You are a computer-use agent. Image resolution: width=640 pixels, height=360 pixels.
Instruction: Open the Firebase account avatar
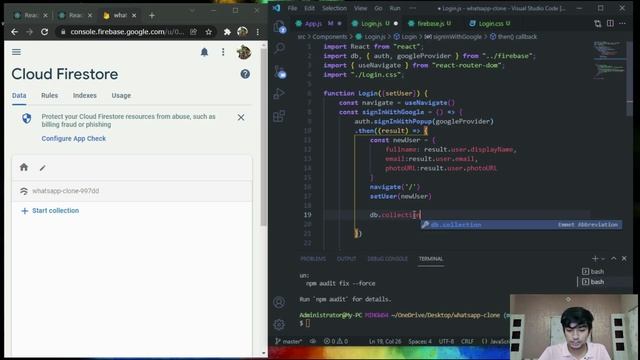(244, 52)
